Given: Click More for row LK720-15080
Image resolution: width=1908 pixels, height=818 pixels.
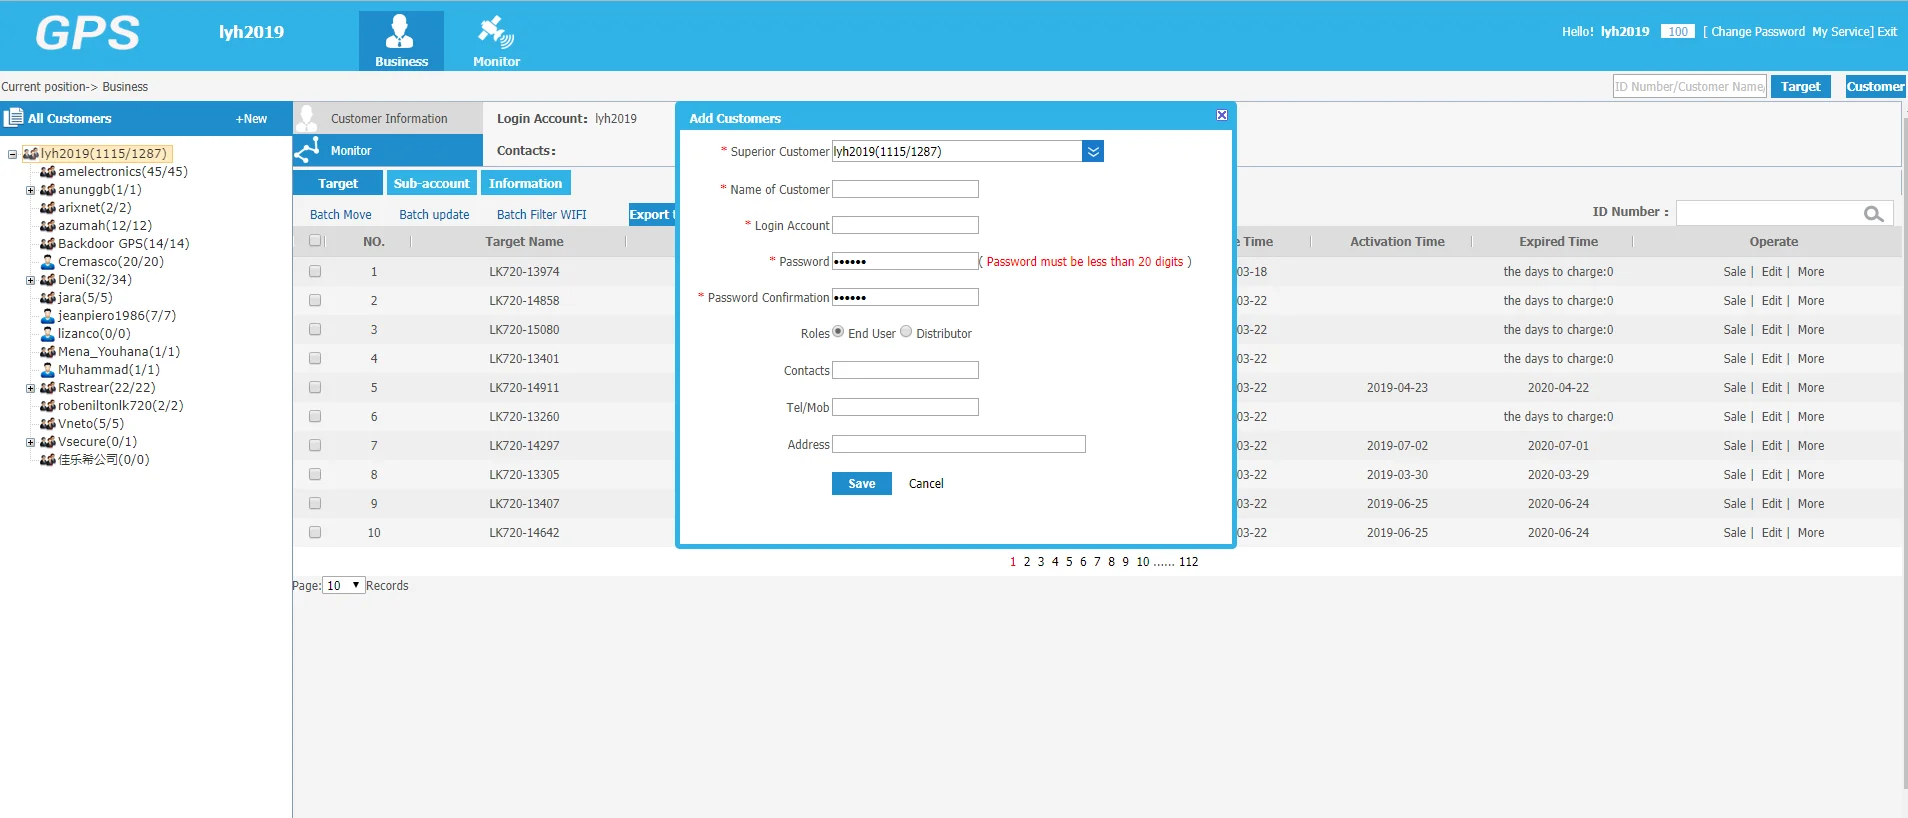Looking at the screenshot, I should pyautogui.click(x=1810, y=330).
